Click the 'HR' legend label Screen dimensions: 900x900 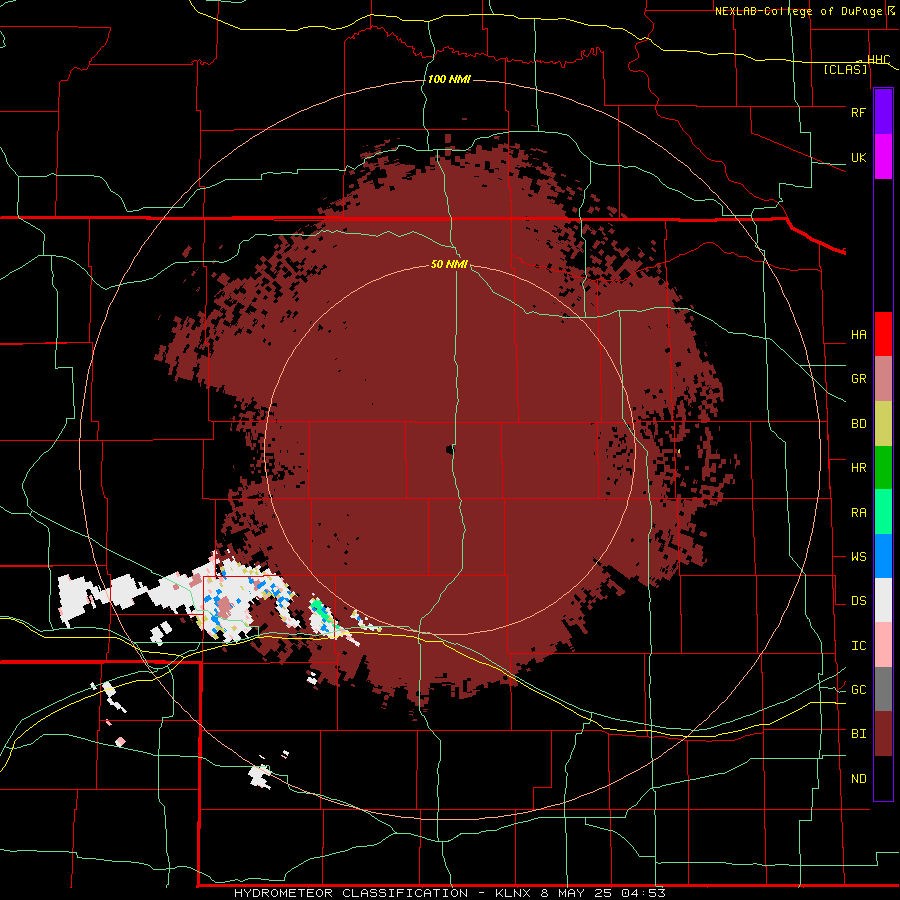858,468
